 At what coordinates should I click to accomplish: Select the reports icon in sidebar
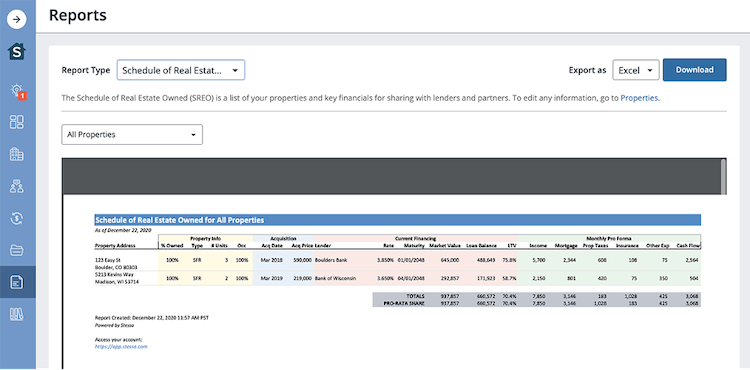(17, 282)
